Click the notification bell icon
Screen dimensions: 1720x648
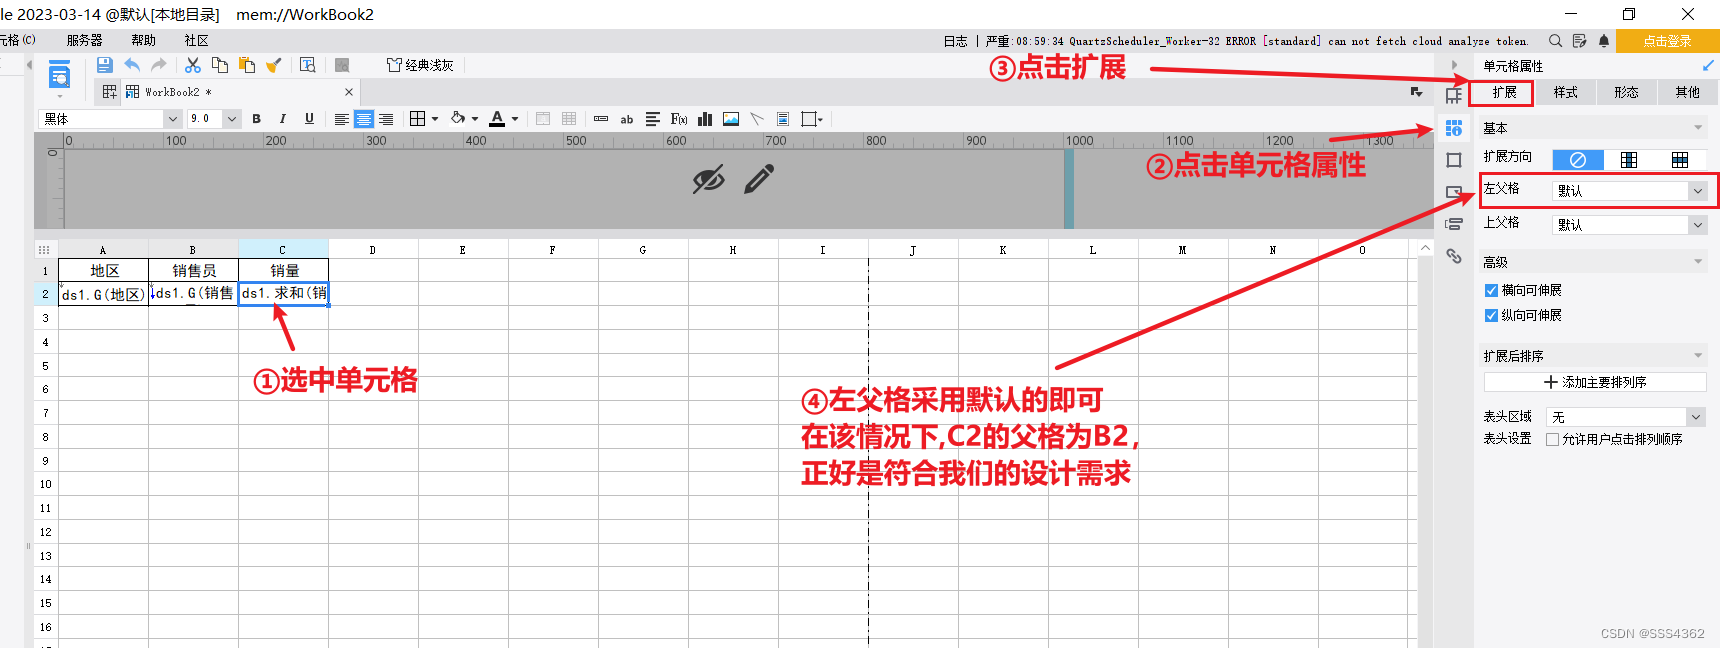[x=1604, y=41]
